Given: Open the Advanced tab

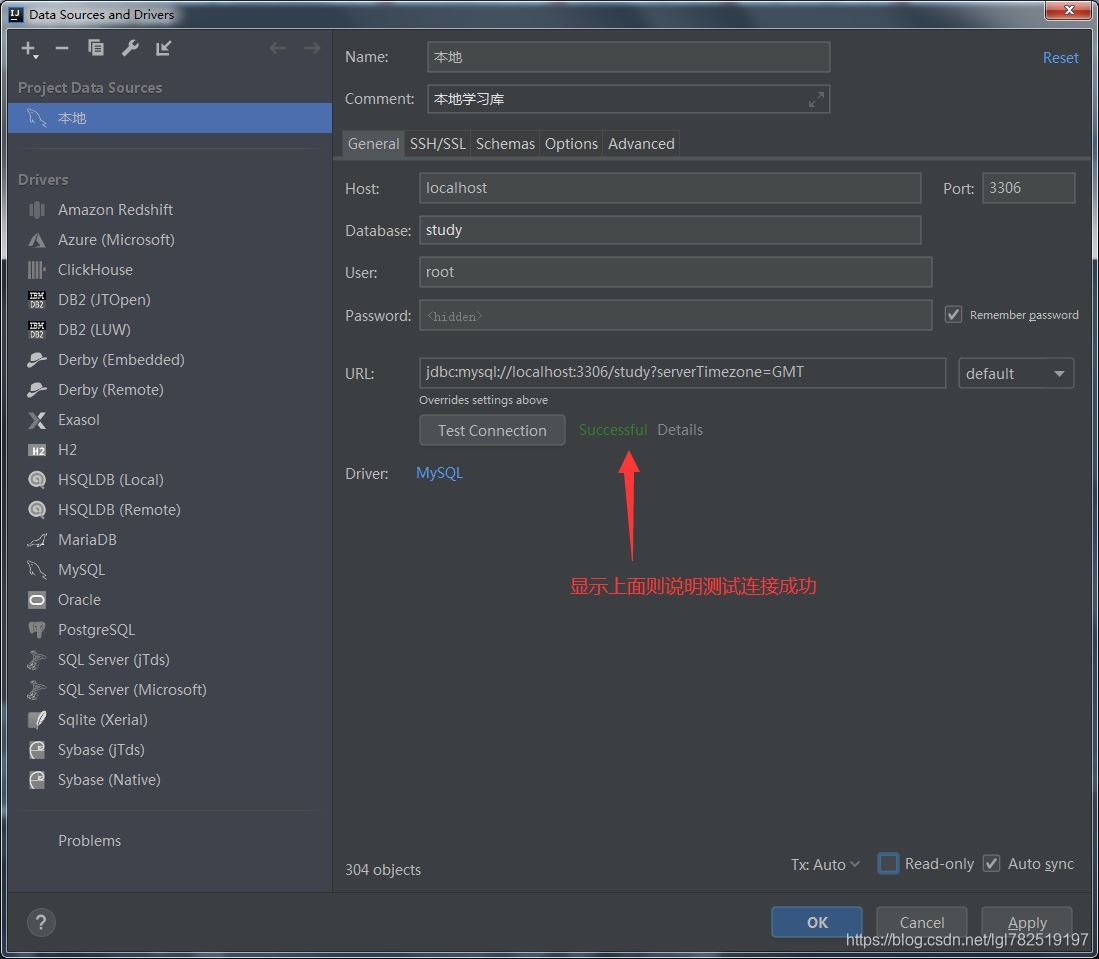Looking at the screenshot, I should point(641,144).
